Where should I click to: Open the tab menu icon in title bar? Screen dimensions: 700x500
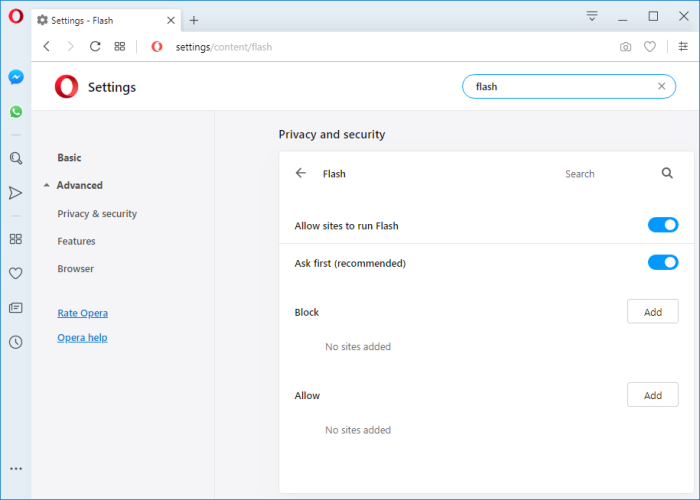592,16
